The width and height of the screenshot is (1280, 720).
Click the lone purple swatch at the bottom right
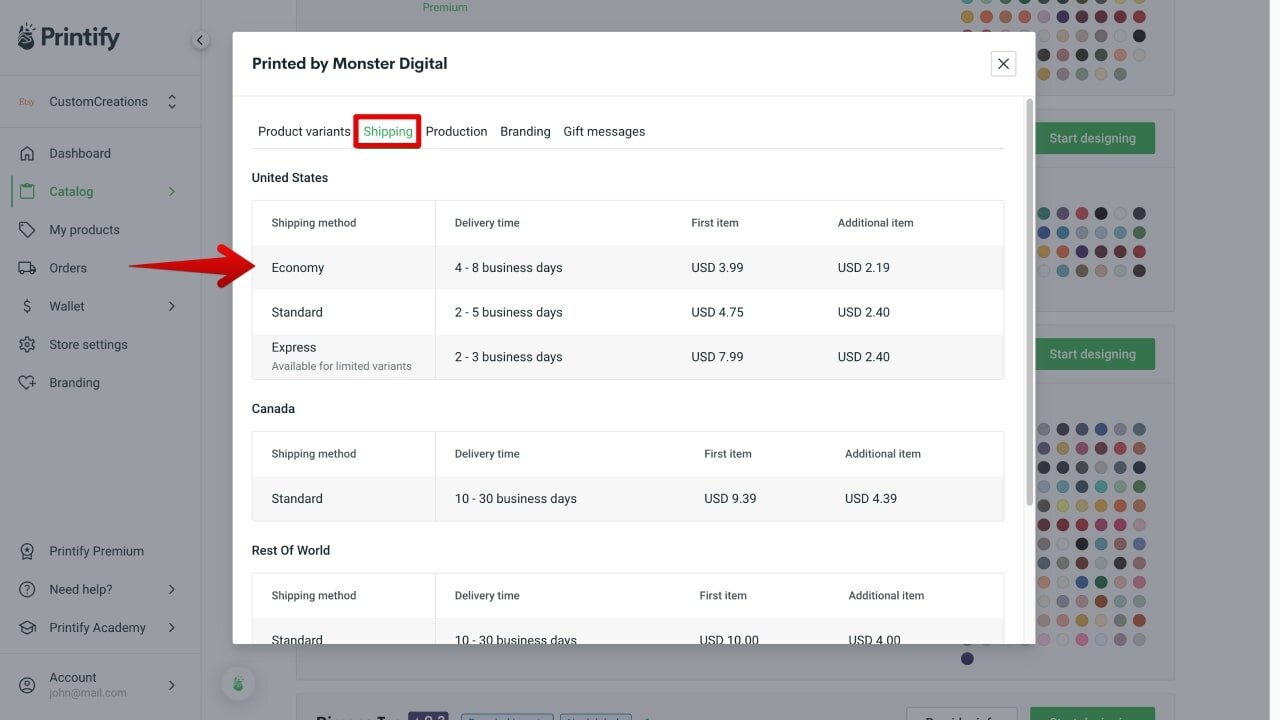coord(967,658)
